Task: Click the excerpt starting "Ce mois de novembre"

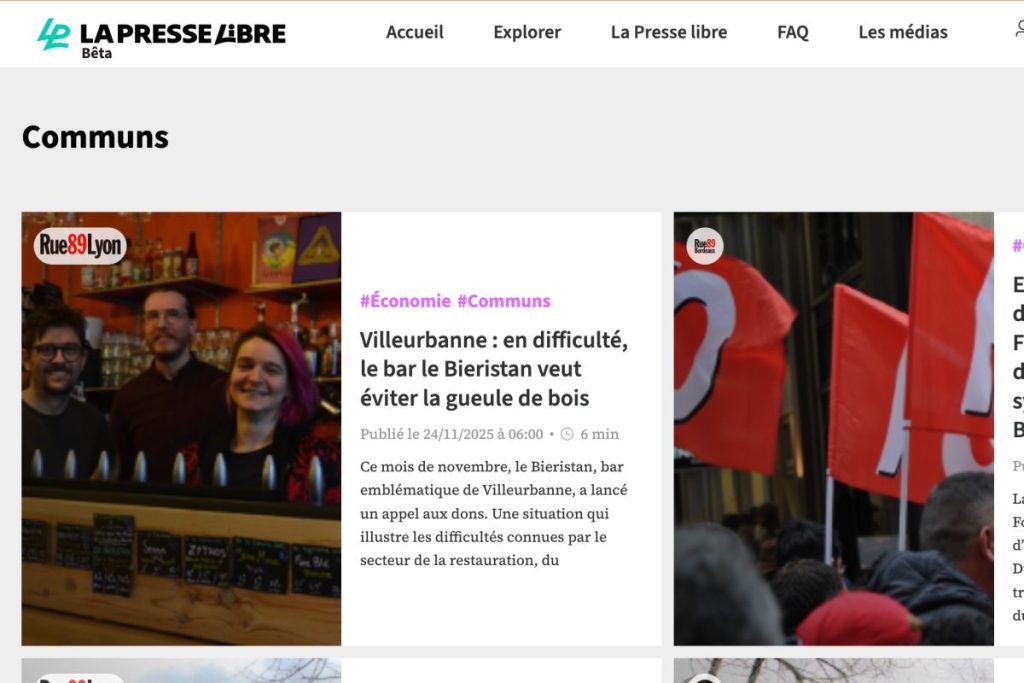Action: pos(493,513)
